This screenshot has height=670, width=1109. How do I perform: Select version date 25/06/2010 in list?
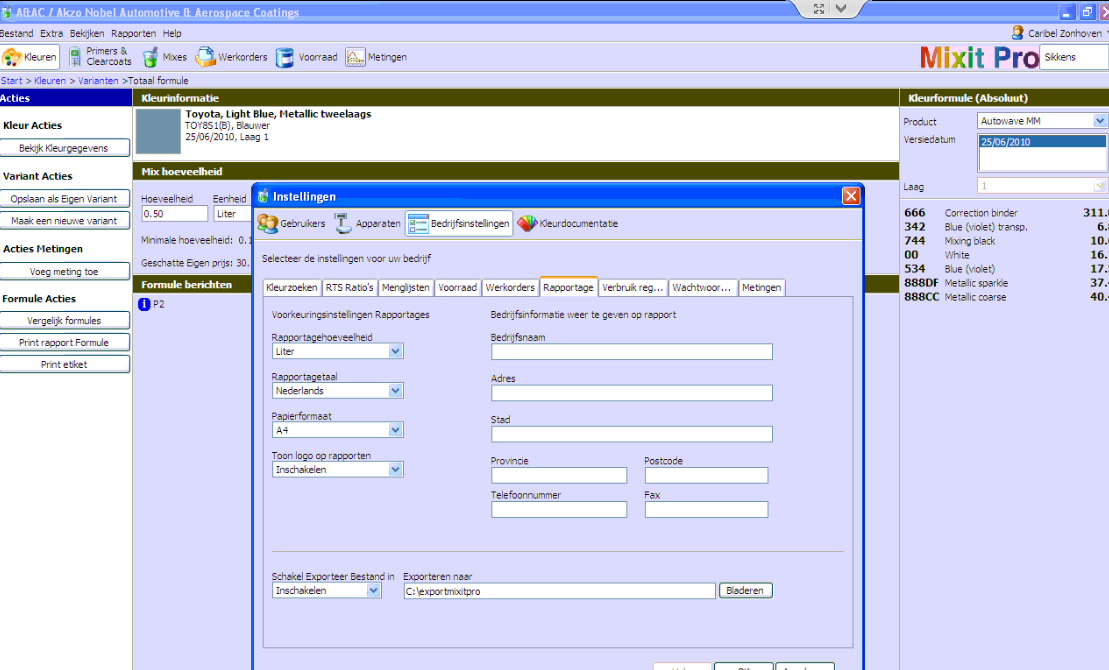[x=1041, y=141]
